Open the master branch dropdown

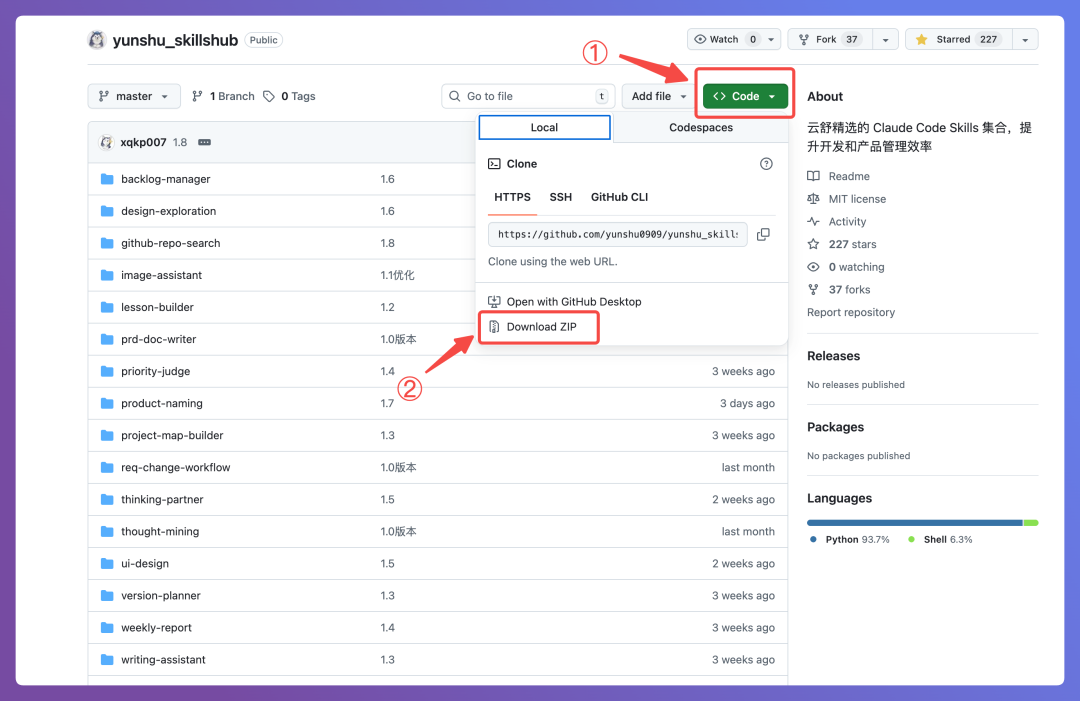(134, 96)
